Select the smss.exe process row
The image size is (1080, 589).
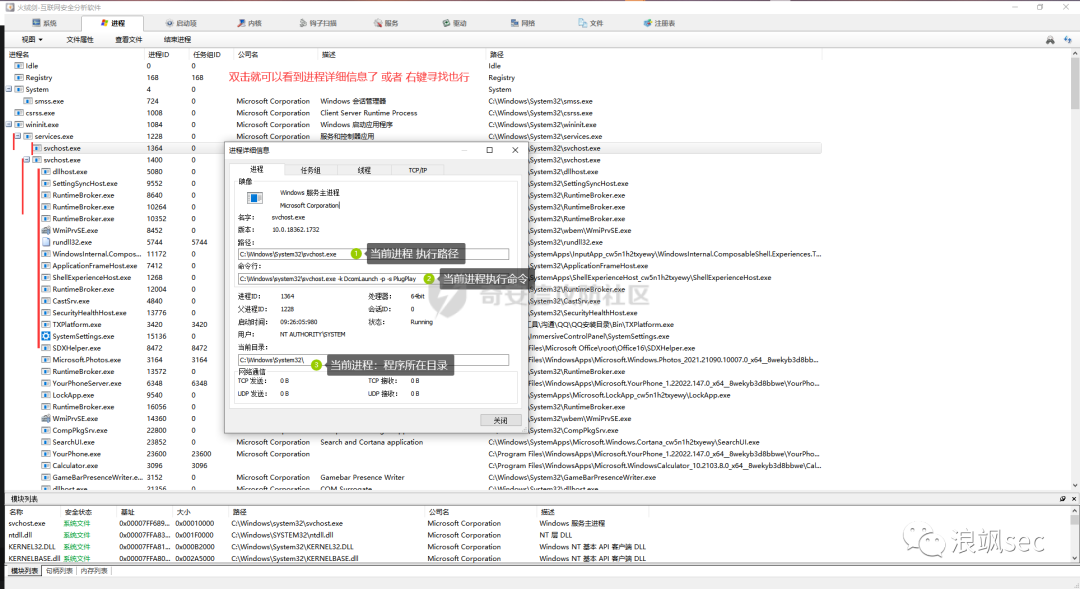pyautogui.click(x=413, y=101)
